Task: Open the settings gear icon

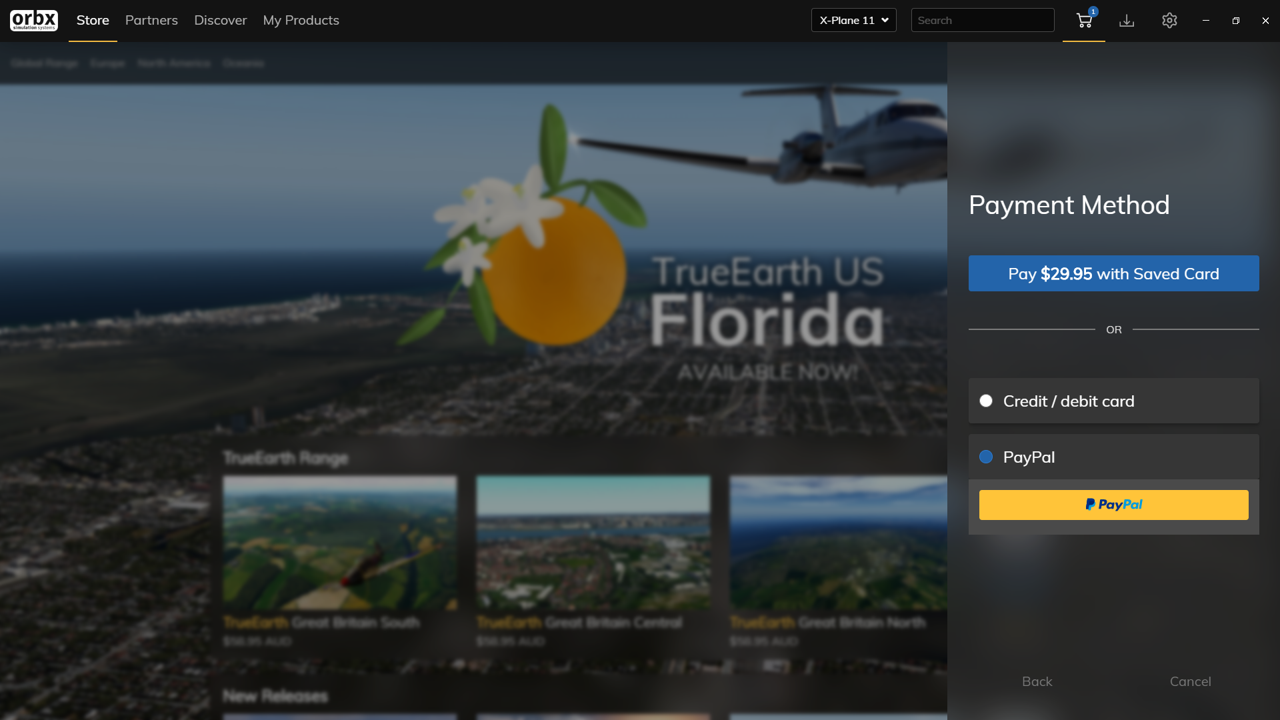Action: pos(1169,20)
